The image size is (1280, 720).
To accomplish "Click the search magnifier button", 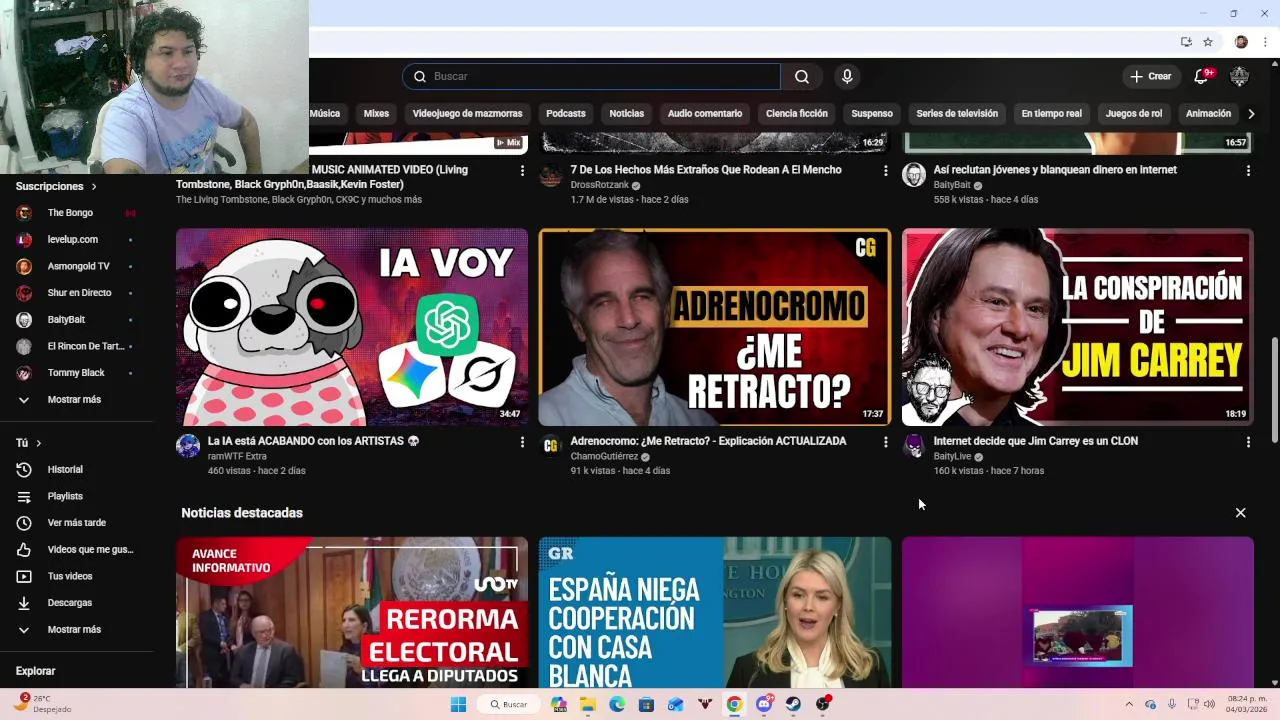I will click(802, 77).
